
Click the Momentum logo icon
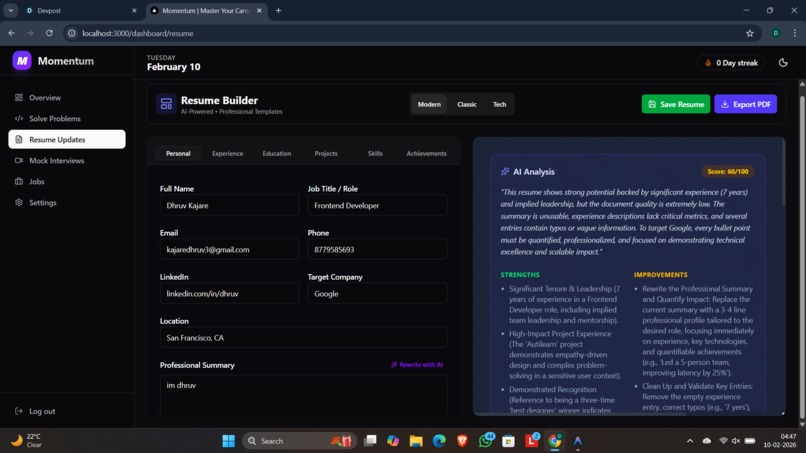point(22,61)
